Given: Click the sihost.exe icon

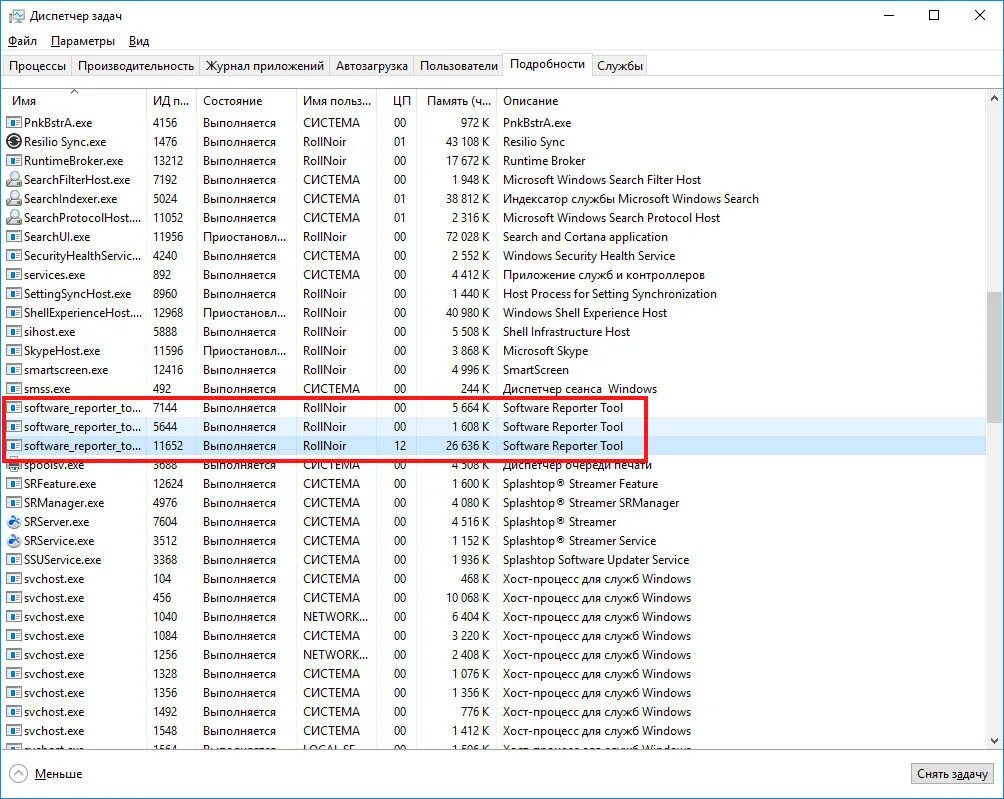Looking at the screenshot, I should pyautogui.click(x=13, y=332).
